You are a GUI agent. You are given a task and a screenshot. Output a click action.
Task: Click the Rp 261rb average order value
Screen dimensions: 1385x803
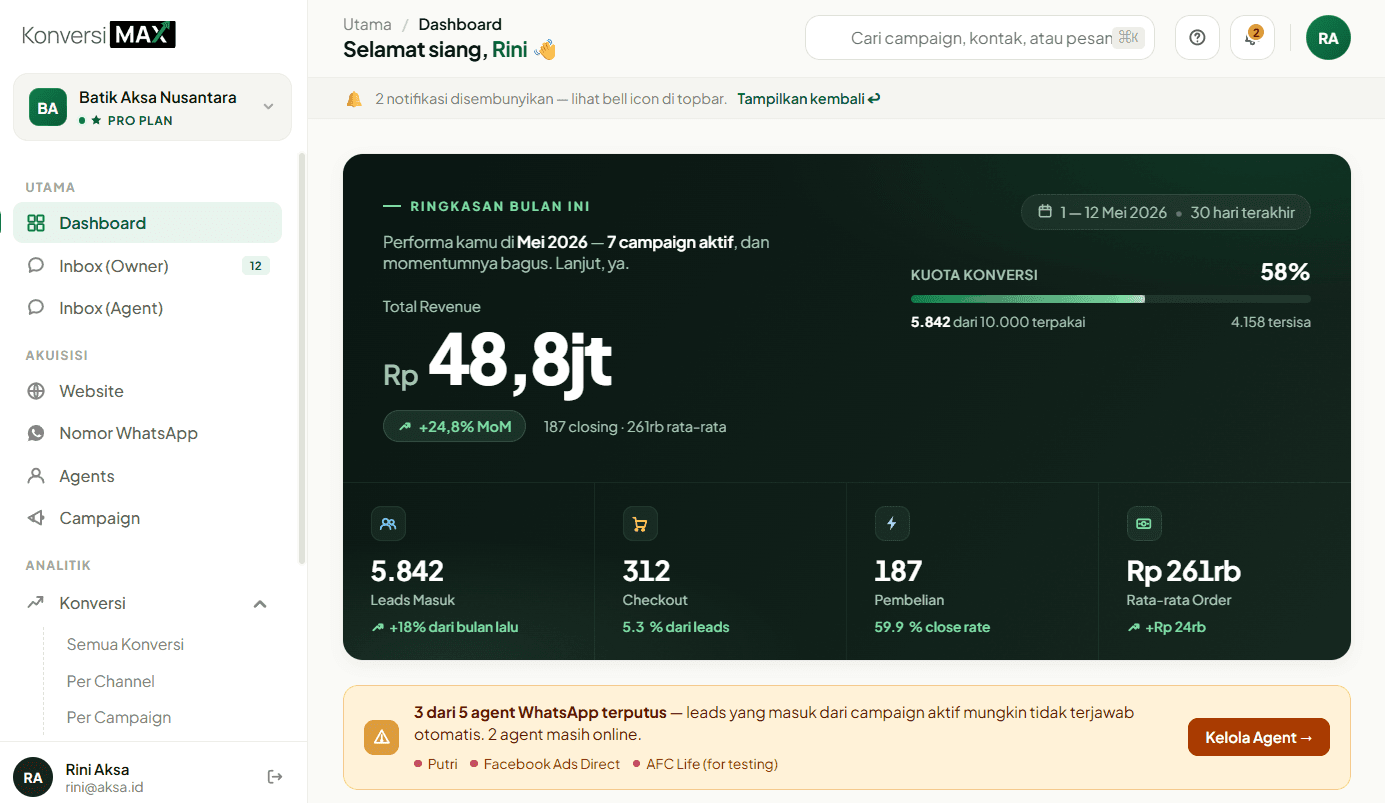tap(1184, 571)
